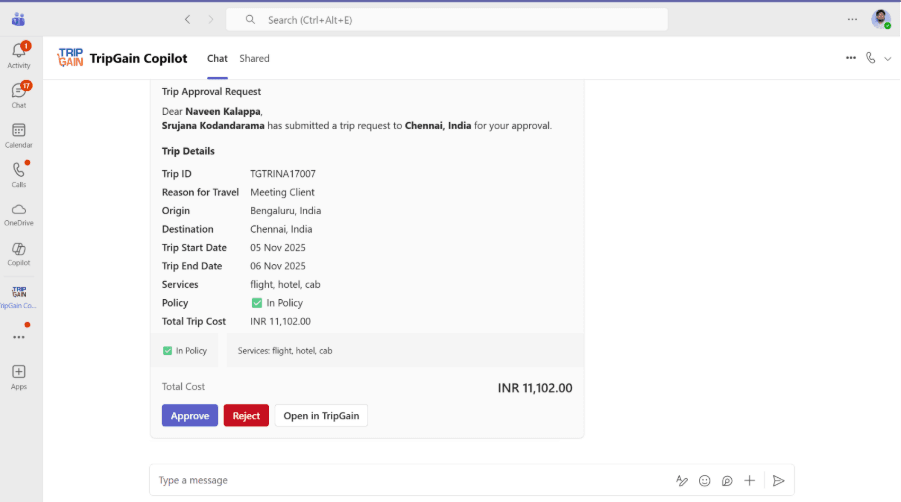This screenshot has height=502, width=901.
Task: Approve the Chennai trip request
Action: point(190,416)
